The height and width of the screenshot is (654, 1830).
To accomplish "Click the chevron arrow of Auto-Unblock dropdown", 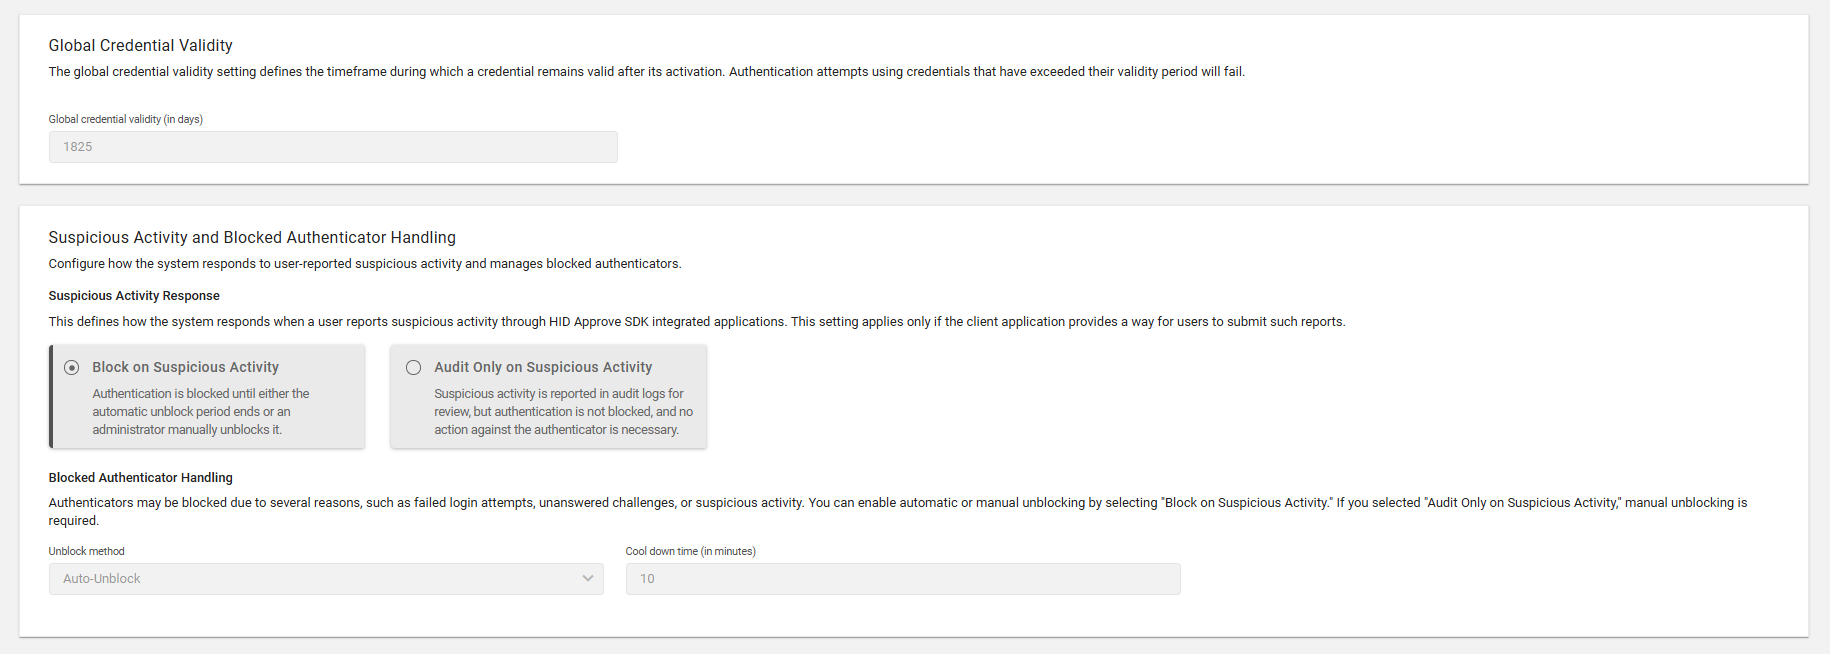I will point(588,579).
